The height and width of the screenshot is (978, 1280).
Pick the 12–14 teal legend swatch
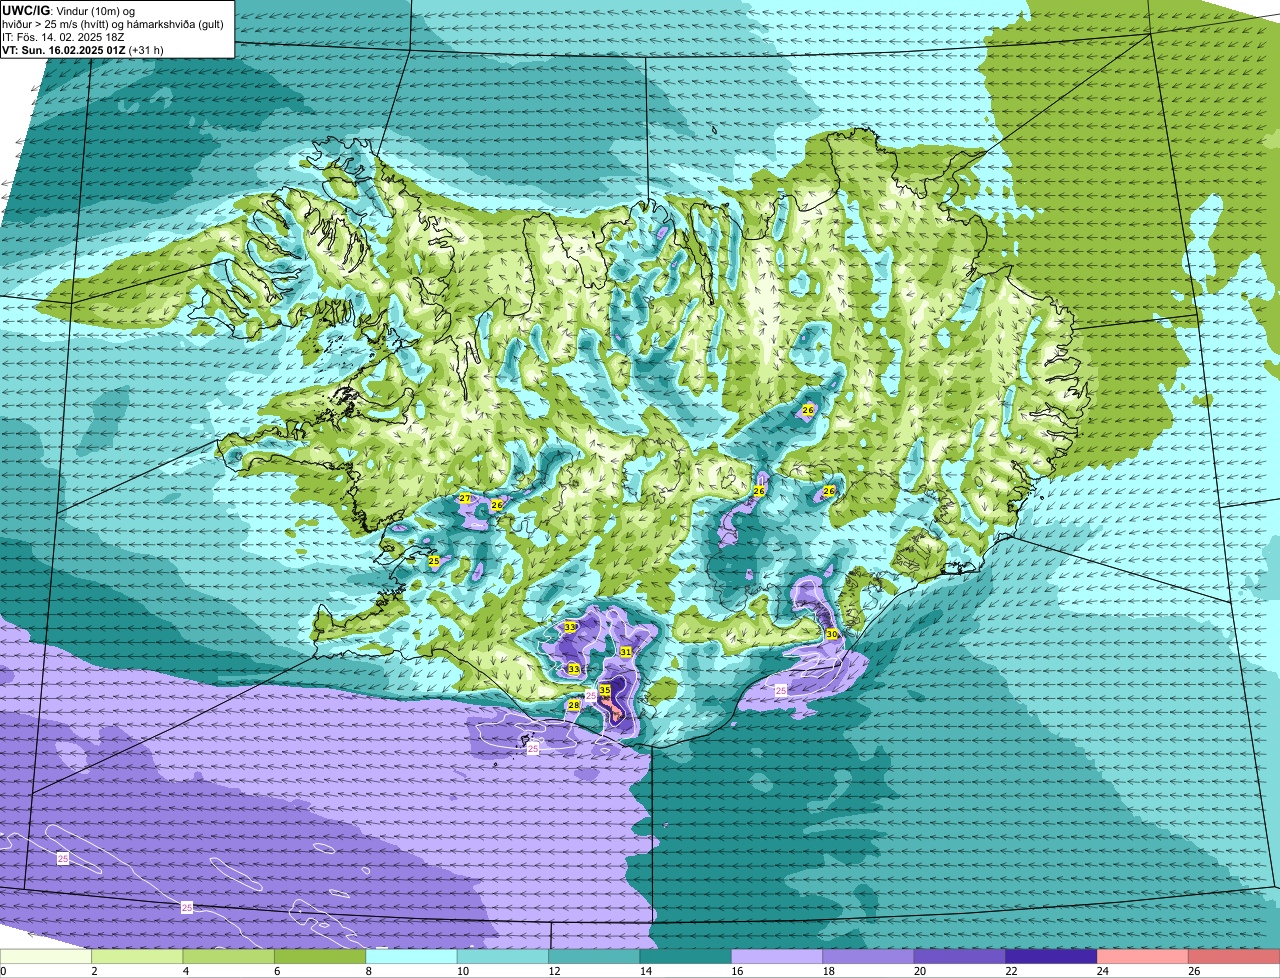click(x=594, y=956)
